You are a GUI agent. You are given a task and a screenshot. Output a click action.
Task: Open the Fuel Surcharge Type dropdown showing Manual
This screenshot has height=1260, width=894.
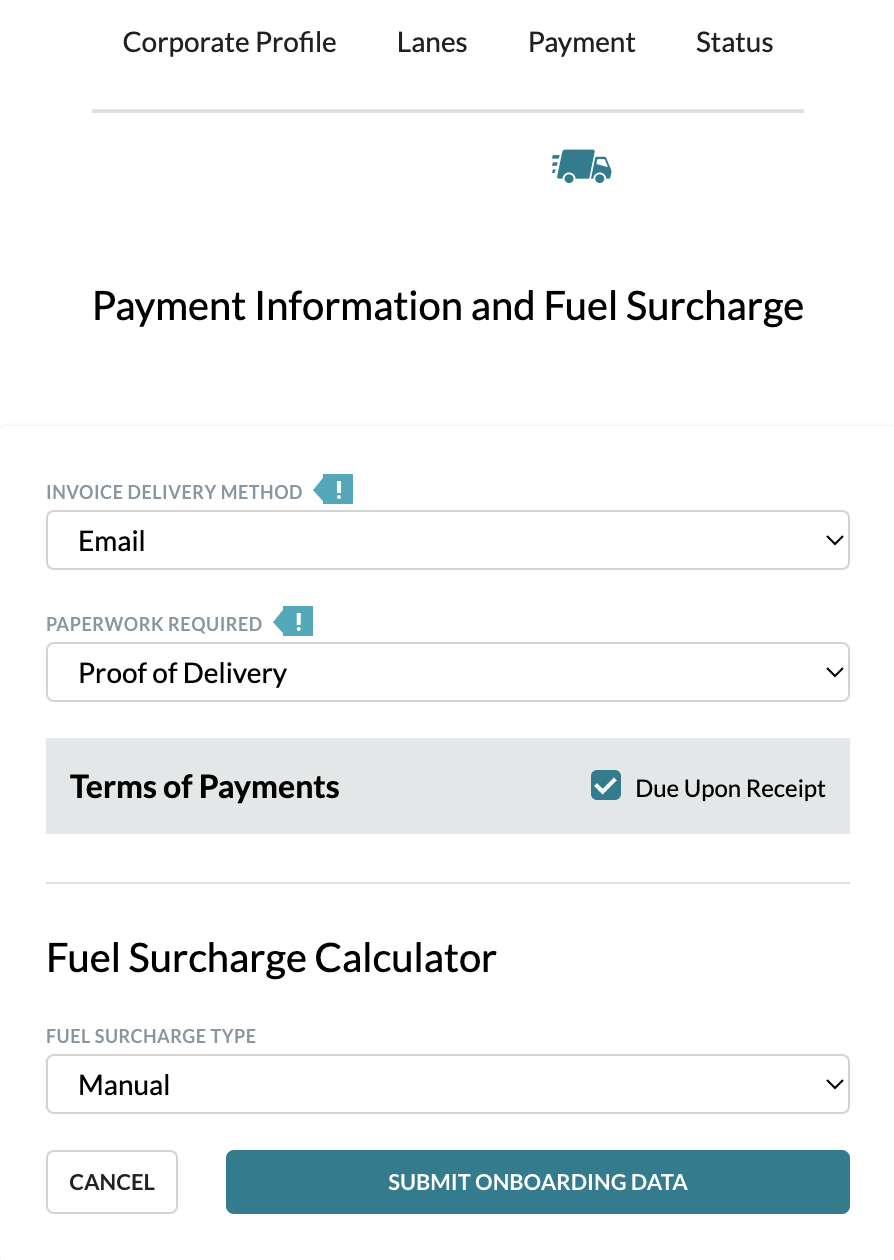click(x=448, y=1084)
